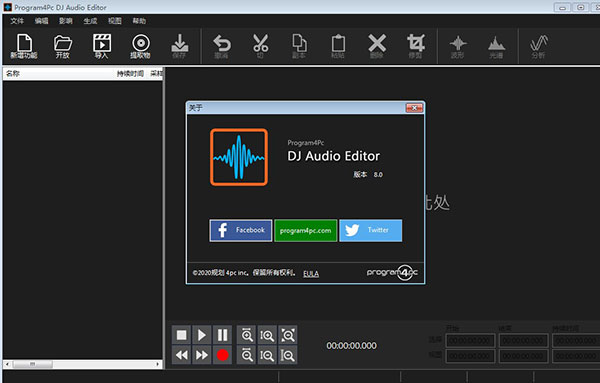Copy using the 副本 pages icon

(x=299, y=46)
